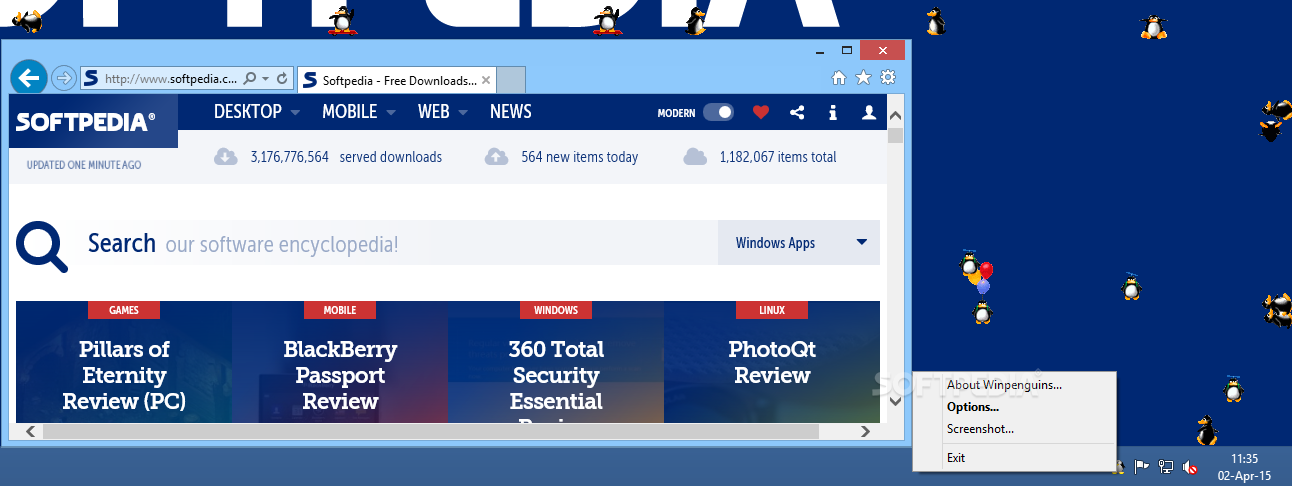The height and width of the screenshot is (486, 1292).
Task: Open the user account icon
Action: 869,113
